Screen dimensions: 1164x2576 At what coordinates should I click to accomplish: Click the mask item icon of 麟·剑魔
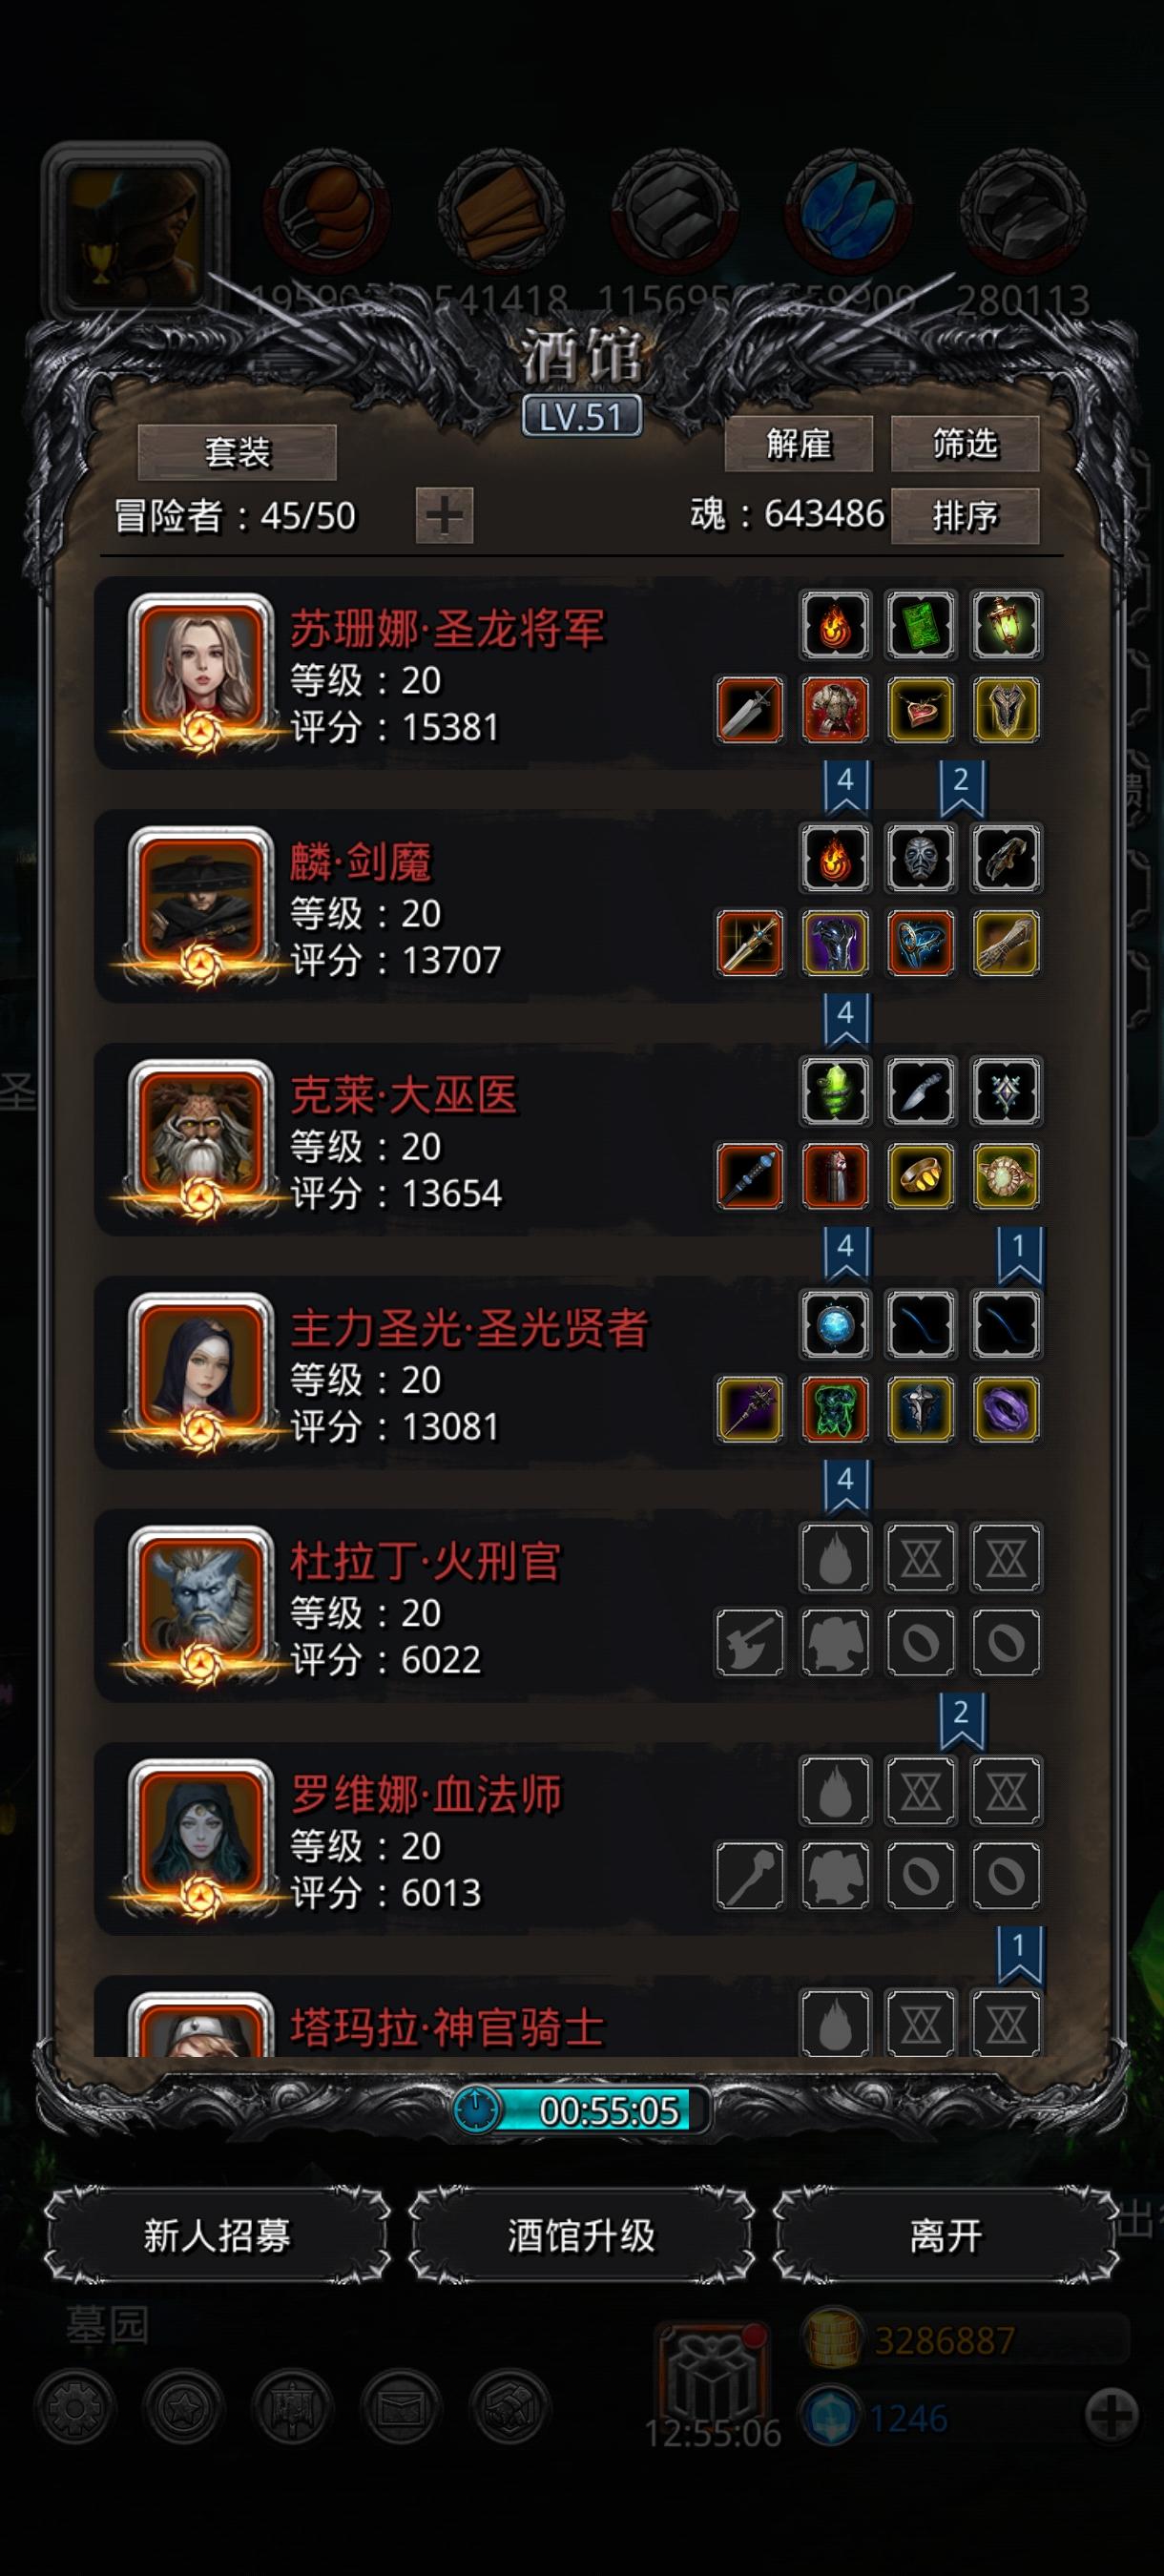point(921,858)
